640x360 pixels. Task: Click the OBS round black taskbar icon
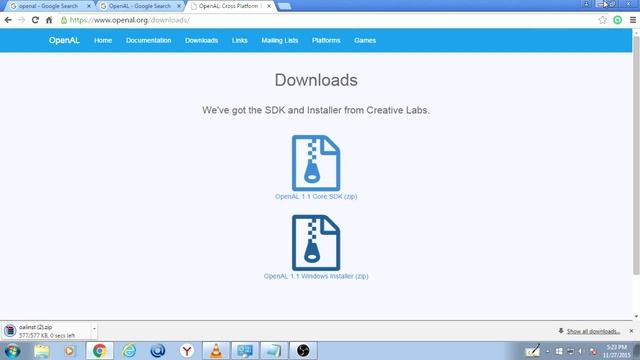[303, 351]
